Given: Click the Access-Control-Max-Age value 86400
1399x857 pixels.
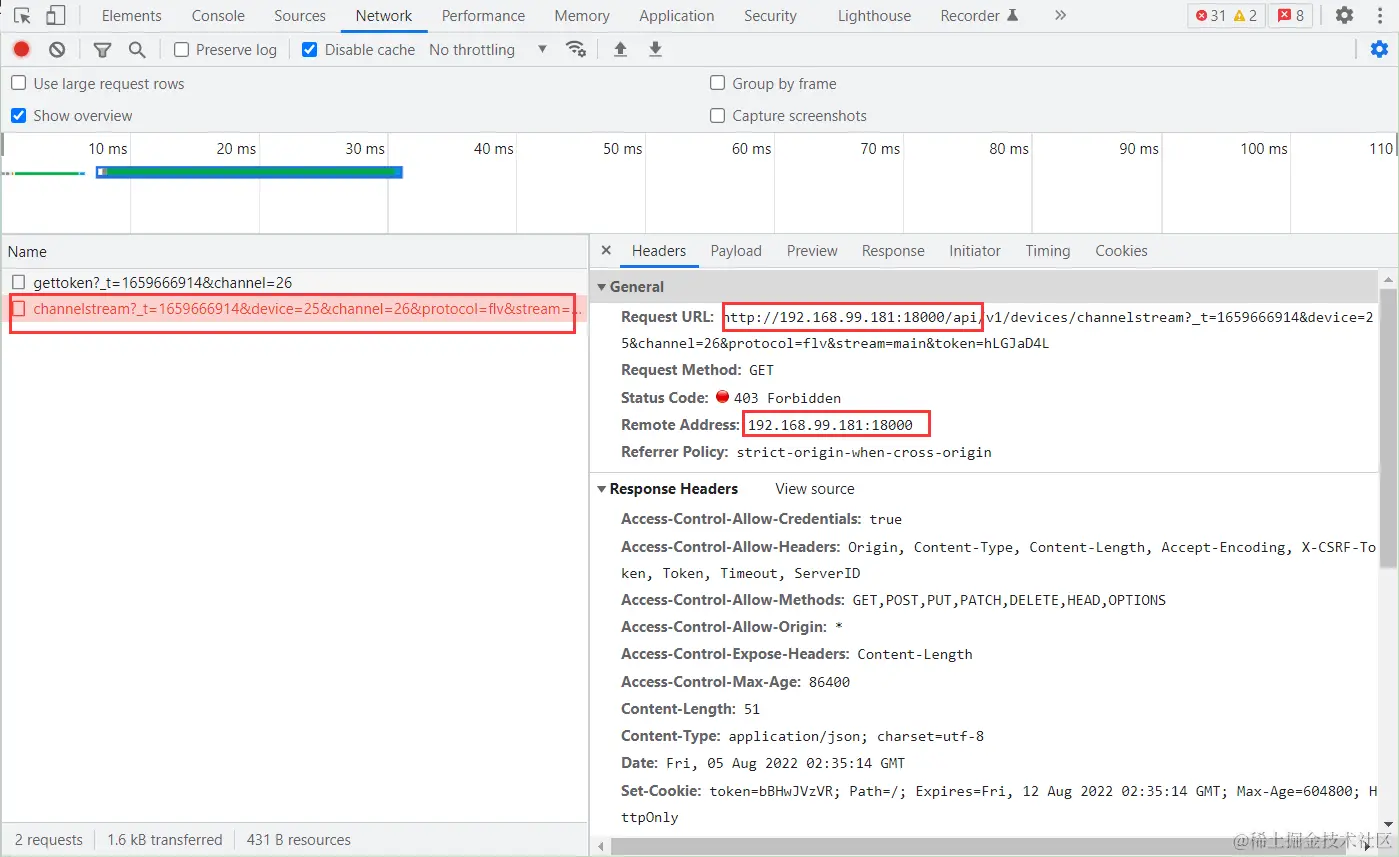Looking at the screenshot, I should 829,682.
